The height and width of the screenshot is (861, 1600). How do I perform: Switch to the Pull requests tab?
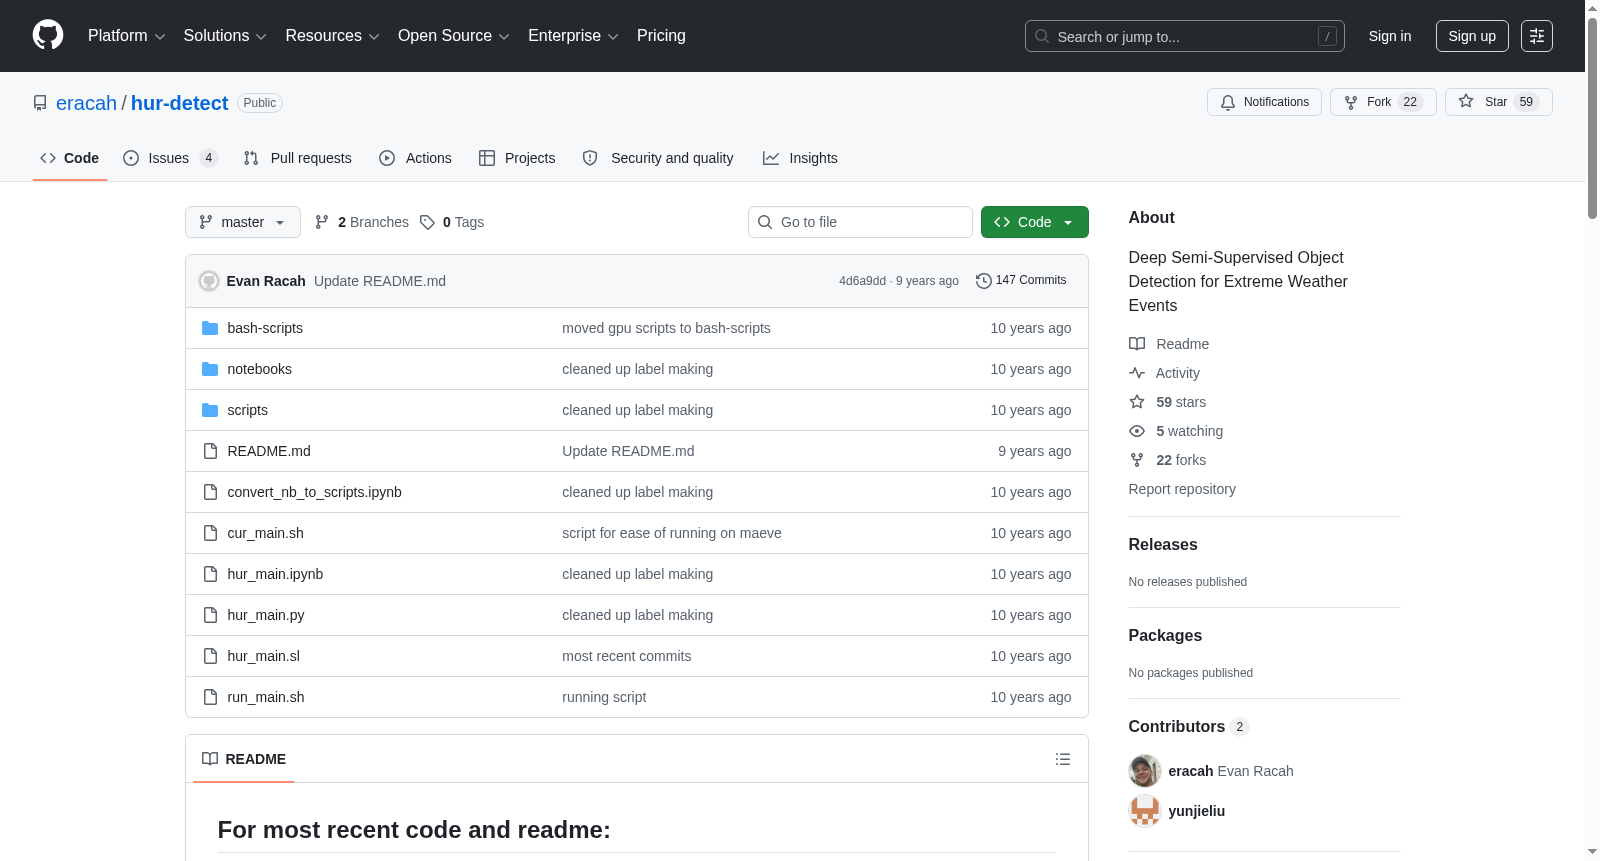pyautogui.click(x=298, y=158)
